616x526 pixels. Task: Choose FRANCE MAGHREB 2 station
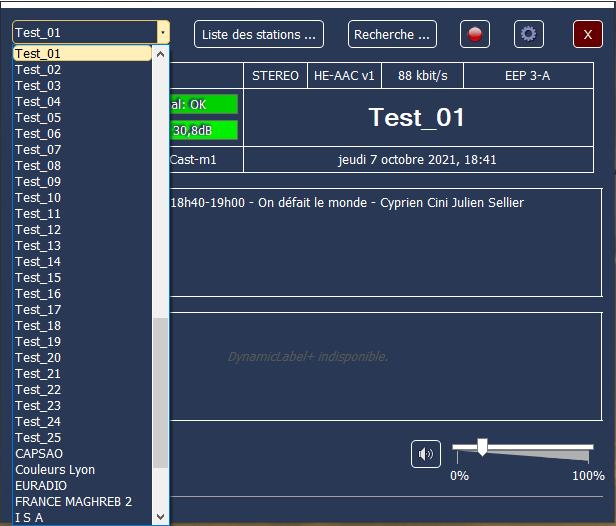82,502
